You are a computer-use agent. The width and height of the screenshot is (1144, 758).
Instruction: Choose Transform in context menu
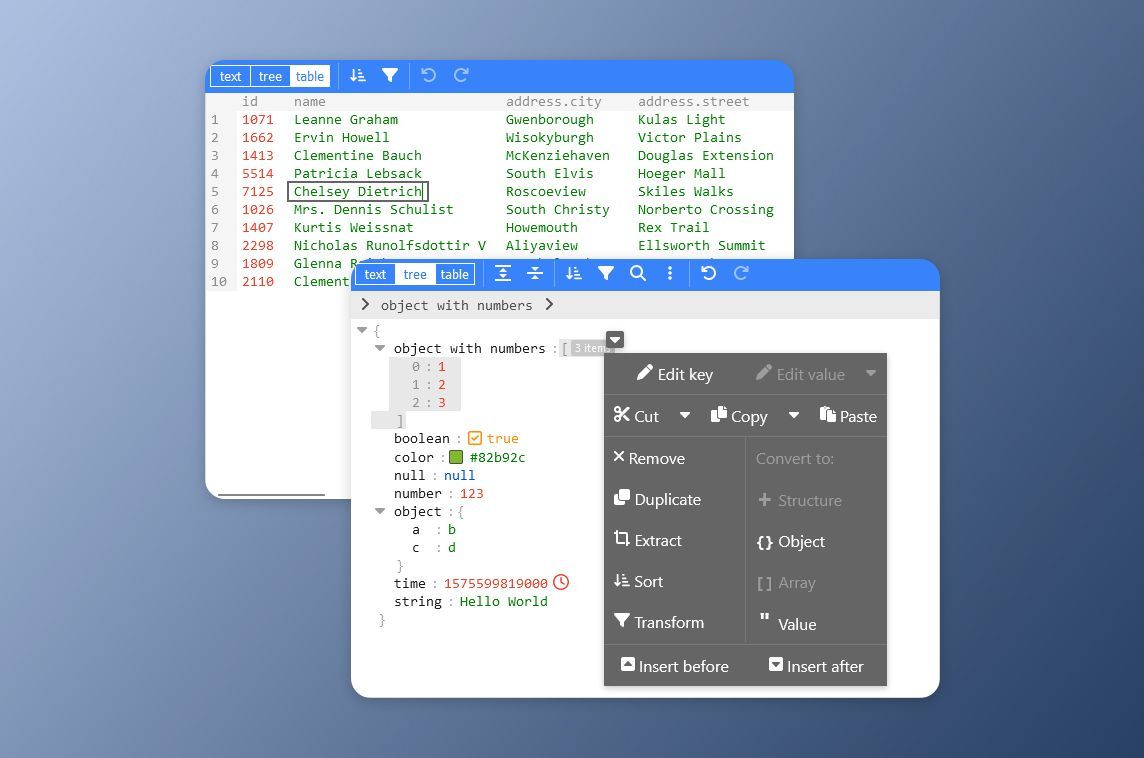659,622
